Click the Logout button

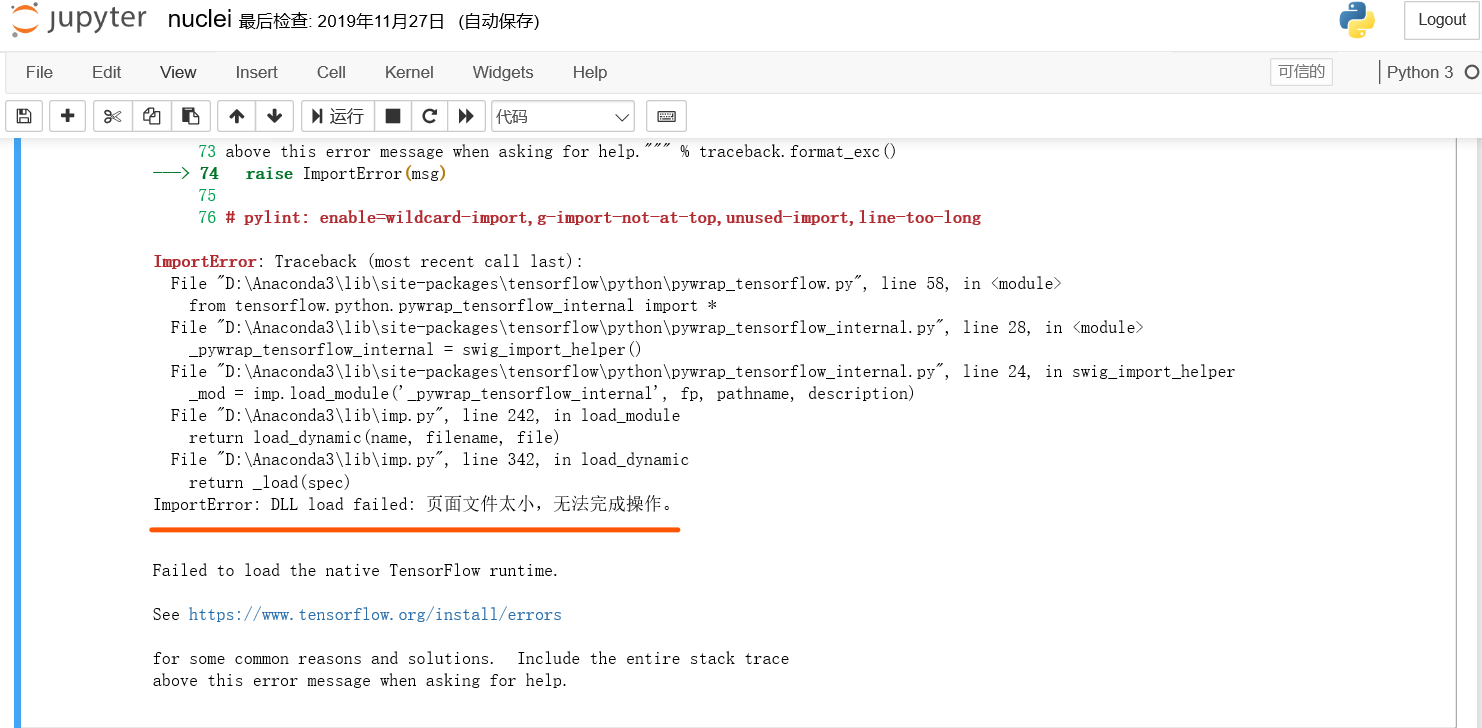(1441, 19)
